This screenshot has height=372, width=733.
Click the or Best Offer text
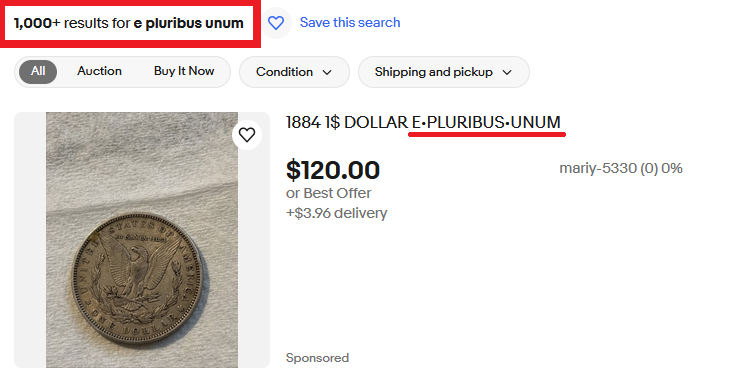(329, 193)
